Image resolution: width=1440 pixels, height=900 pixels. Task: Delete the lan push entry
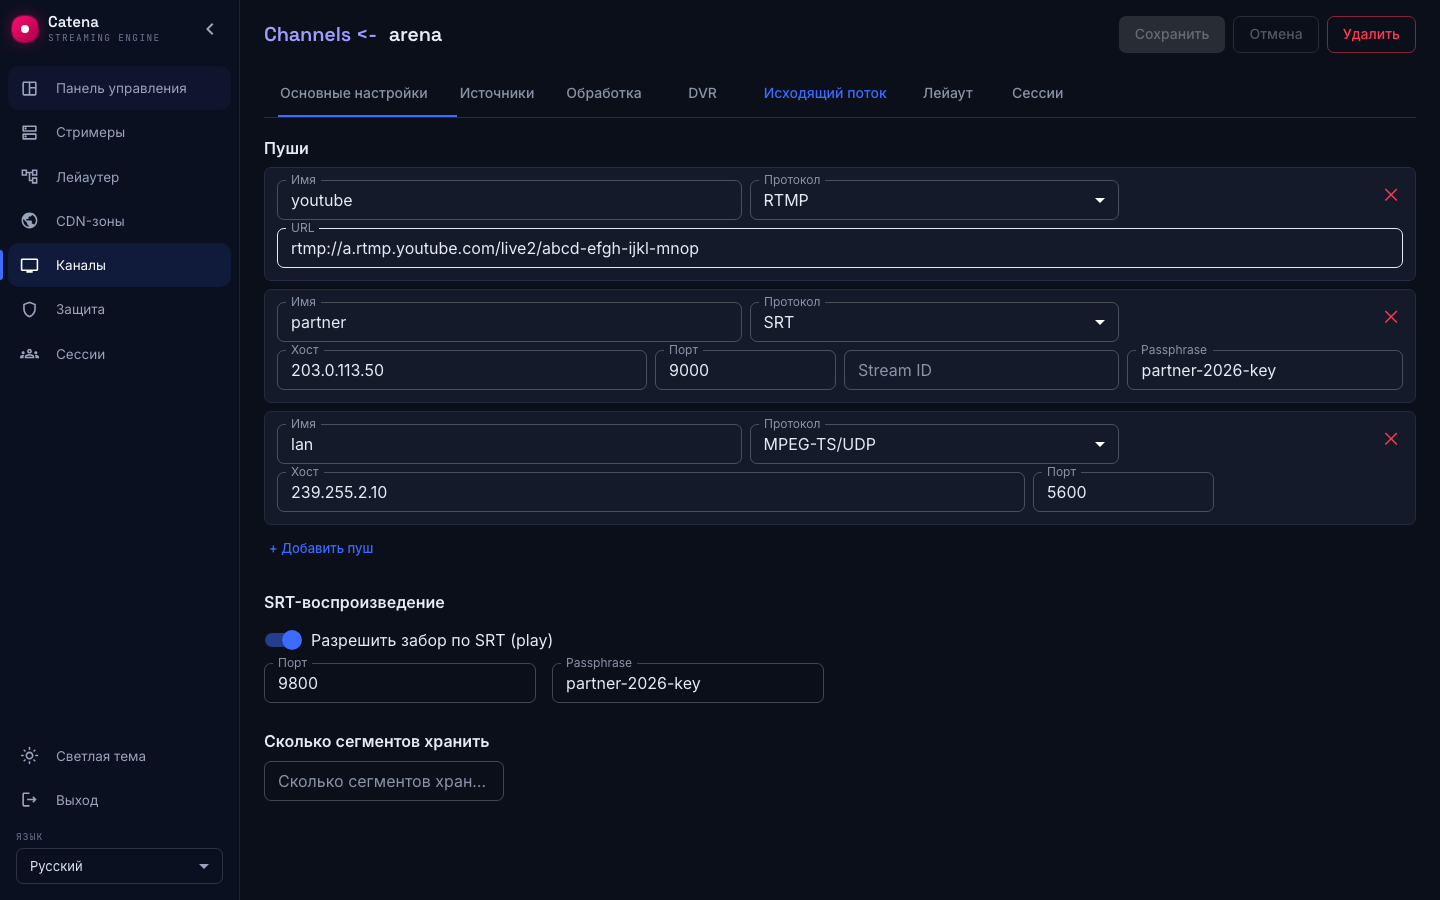(x=1391, y=439)
